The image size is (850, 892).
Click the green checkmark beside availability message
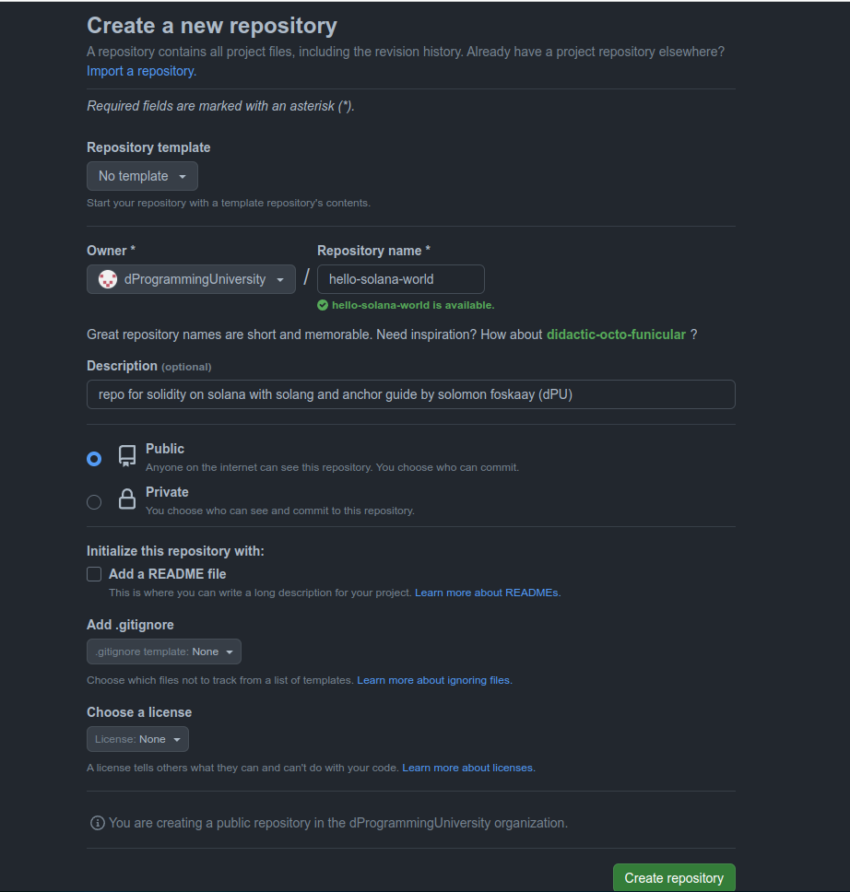tap(322, 305)
